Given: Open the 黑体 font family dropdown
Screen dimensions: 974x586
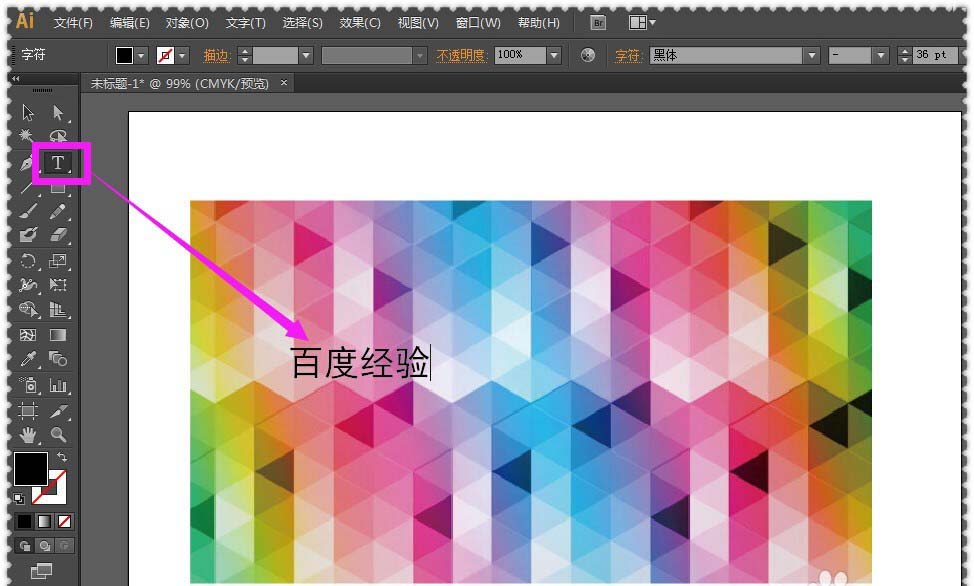Looking at the screenshot, I should point(811,55).
